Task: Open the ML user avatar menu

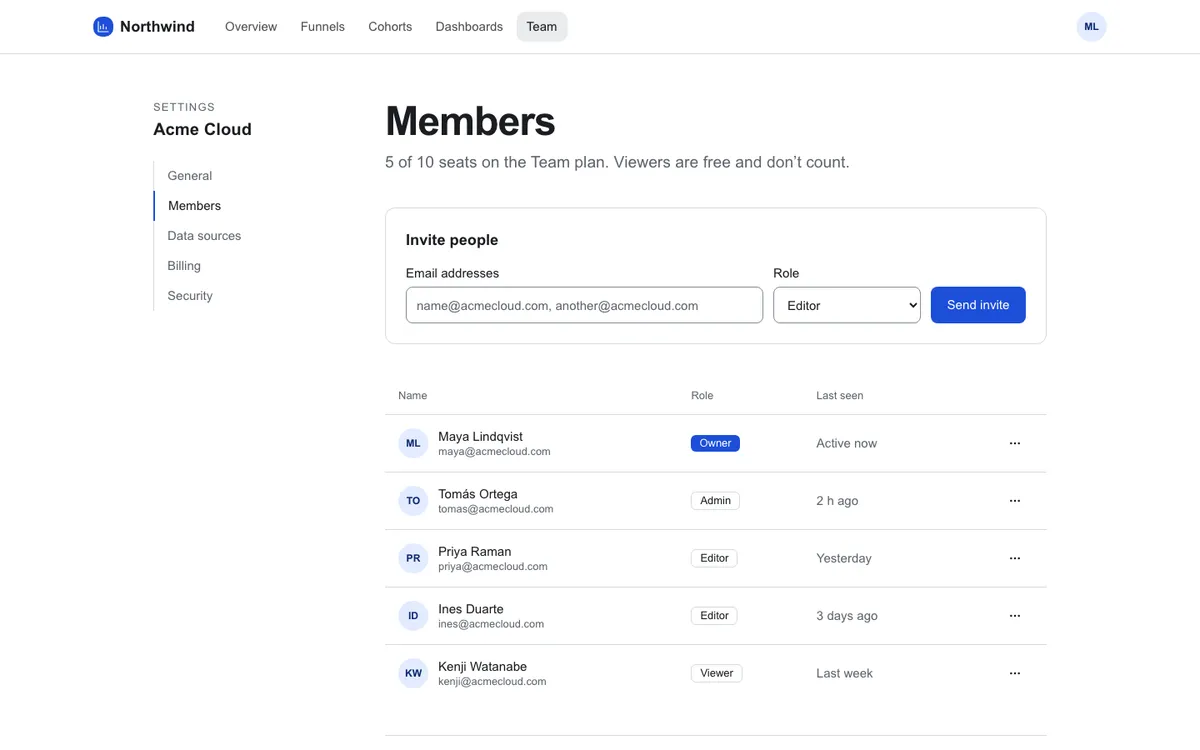Action: coord(1091,27)
